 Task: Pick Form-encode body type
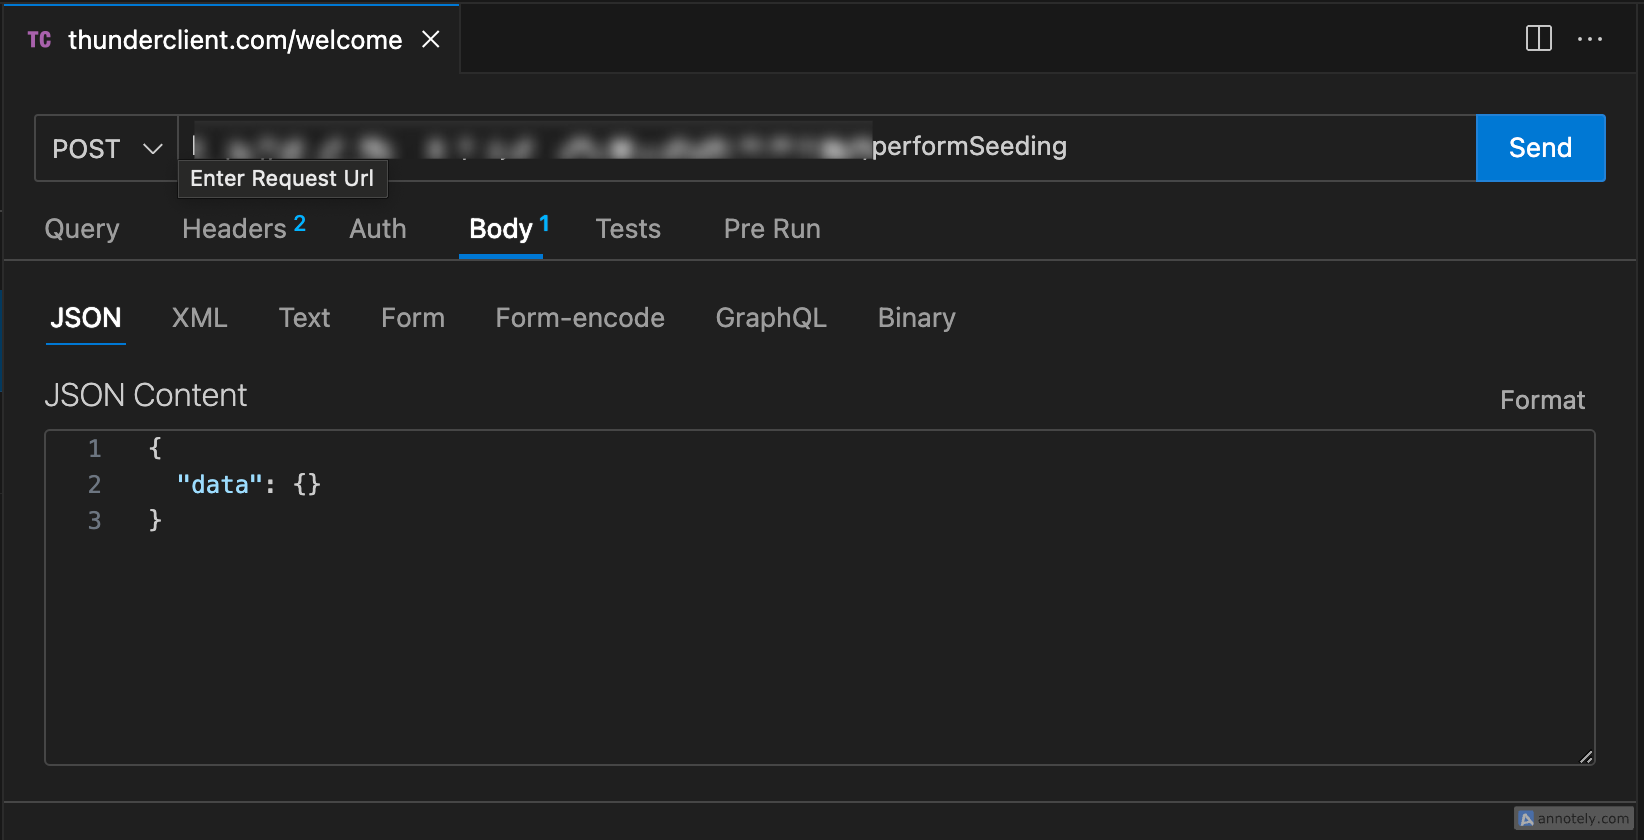click(x=580, y=318)
